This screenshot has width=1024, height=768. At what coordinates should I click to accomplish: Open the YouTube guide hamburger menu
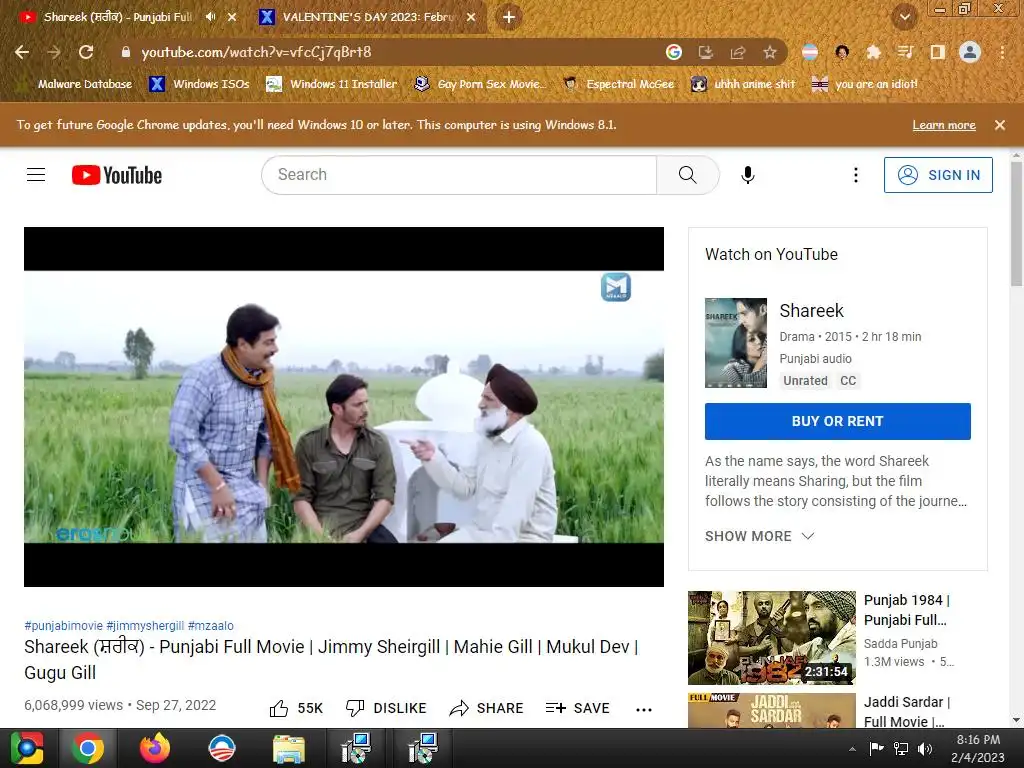click(36, 175)
